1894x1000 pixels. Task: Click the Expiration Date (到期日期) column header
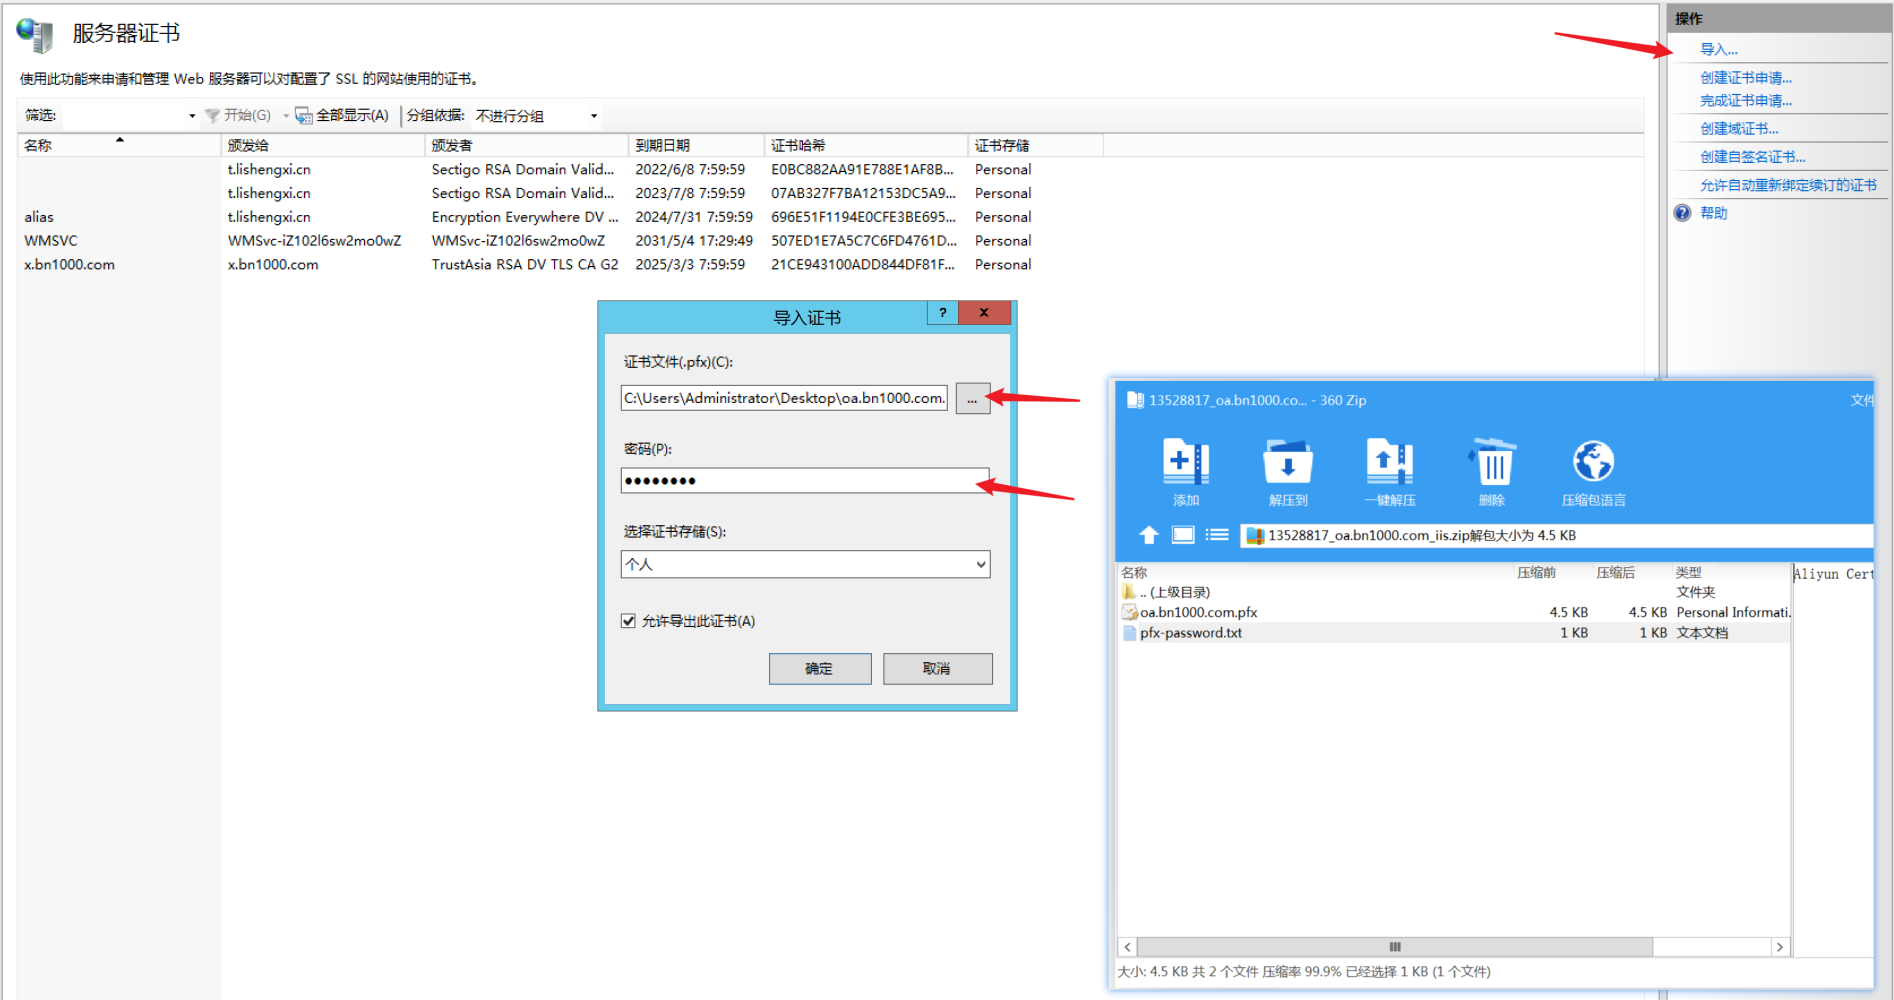[x=697, y=146]
